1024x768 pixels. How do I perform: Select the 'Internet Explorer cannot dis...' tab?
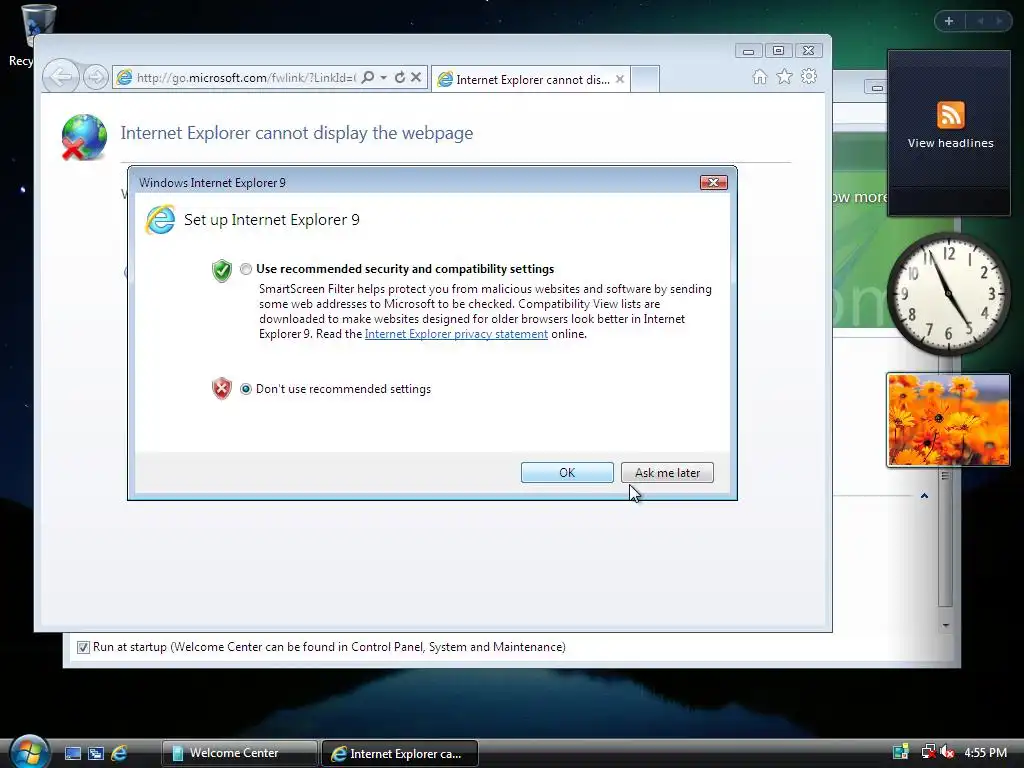530,79
